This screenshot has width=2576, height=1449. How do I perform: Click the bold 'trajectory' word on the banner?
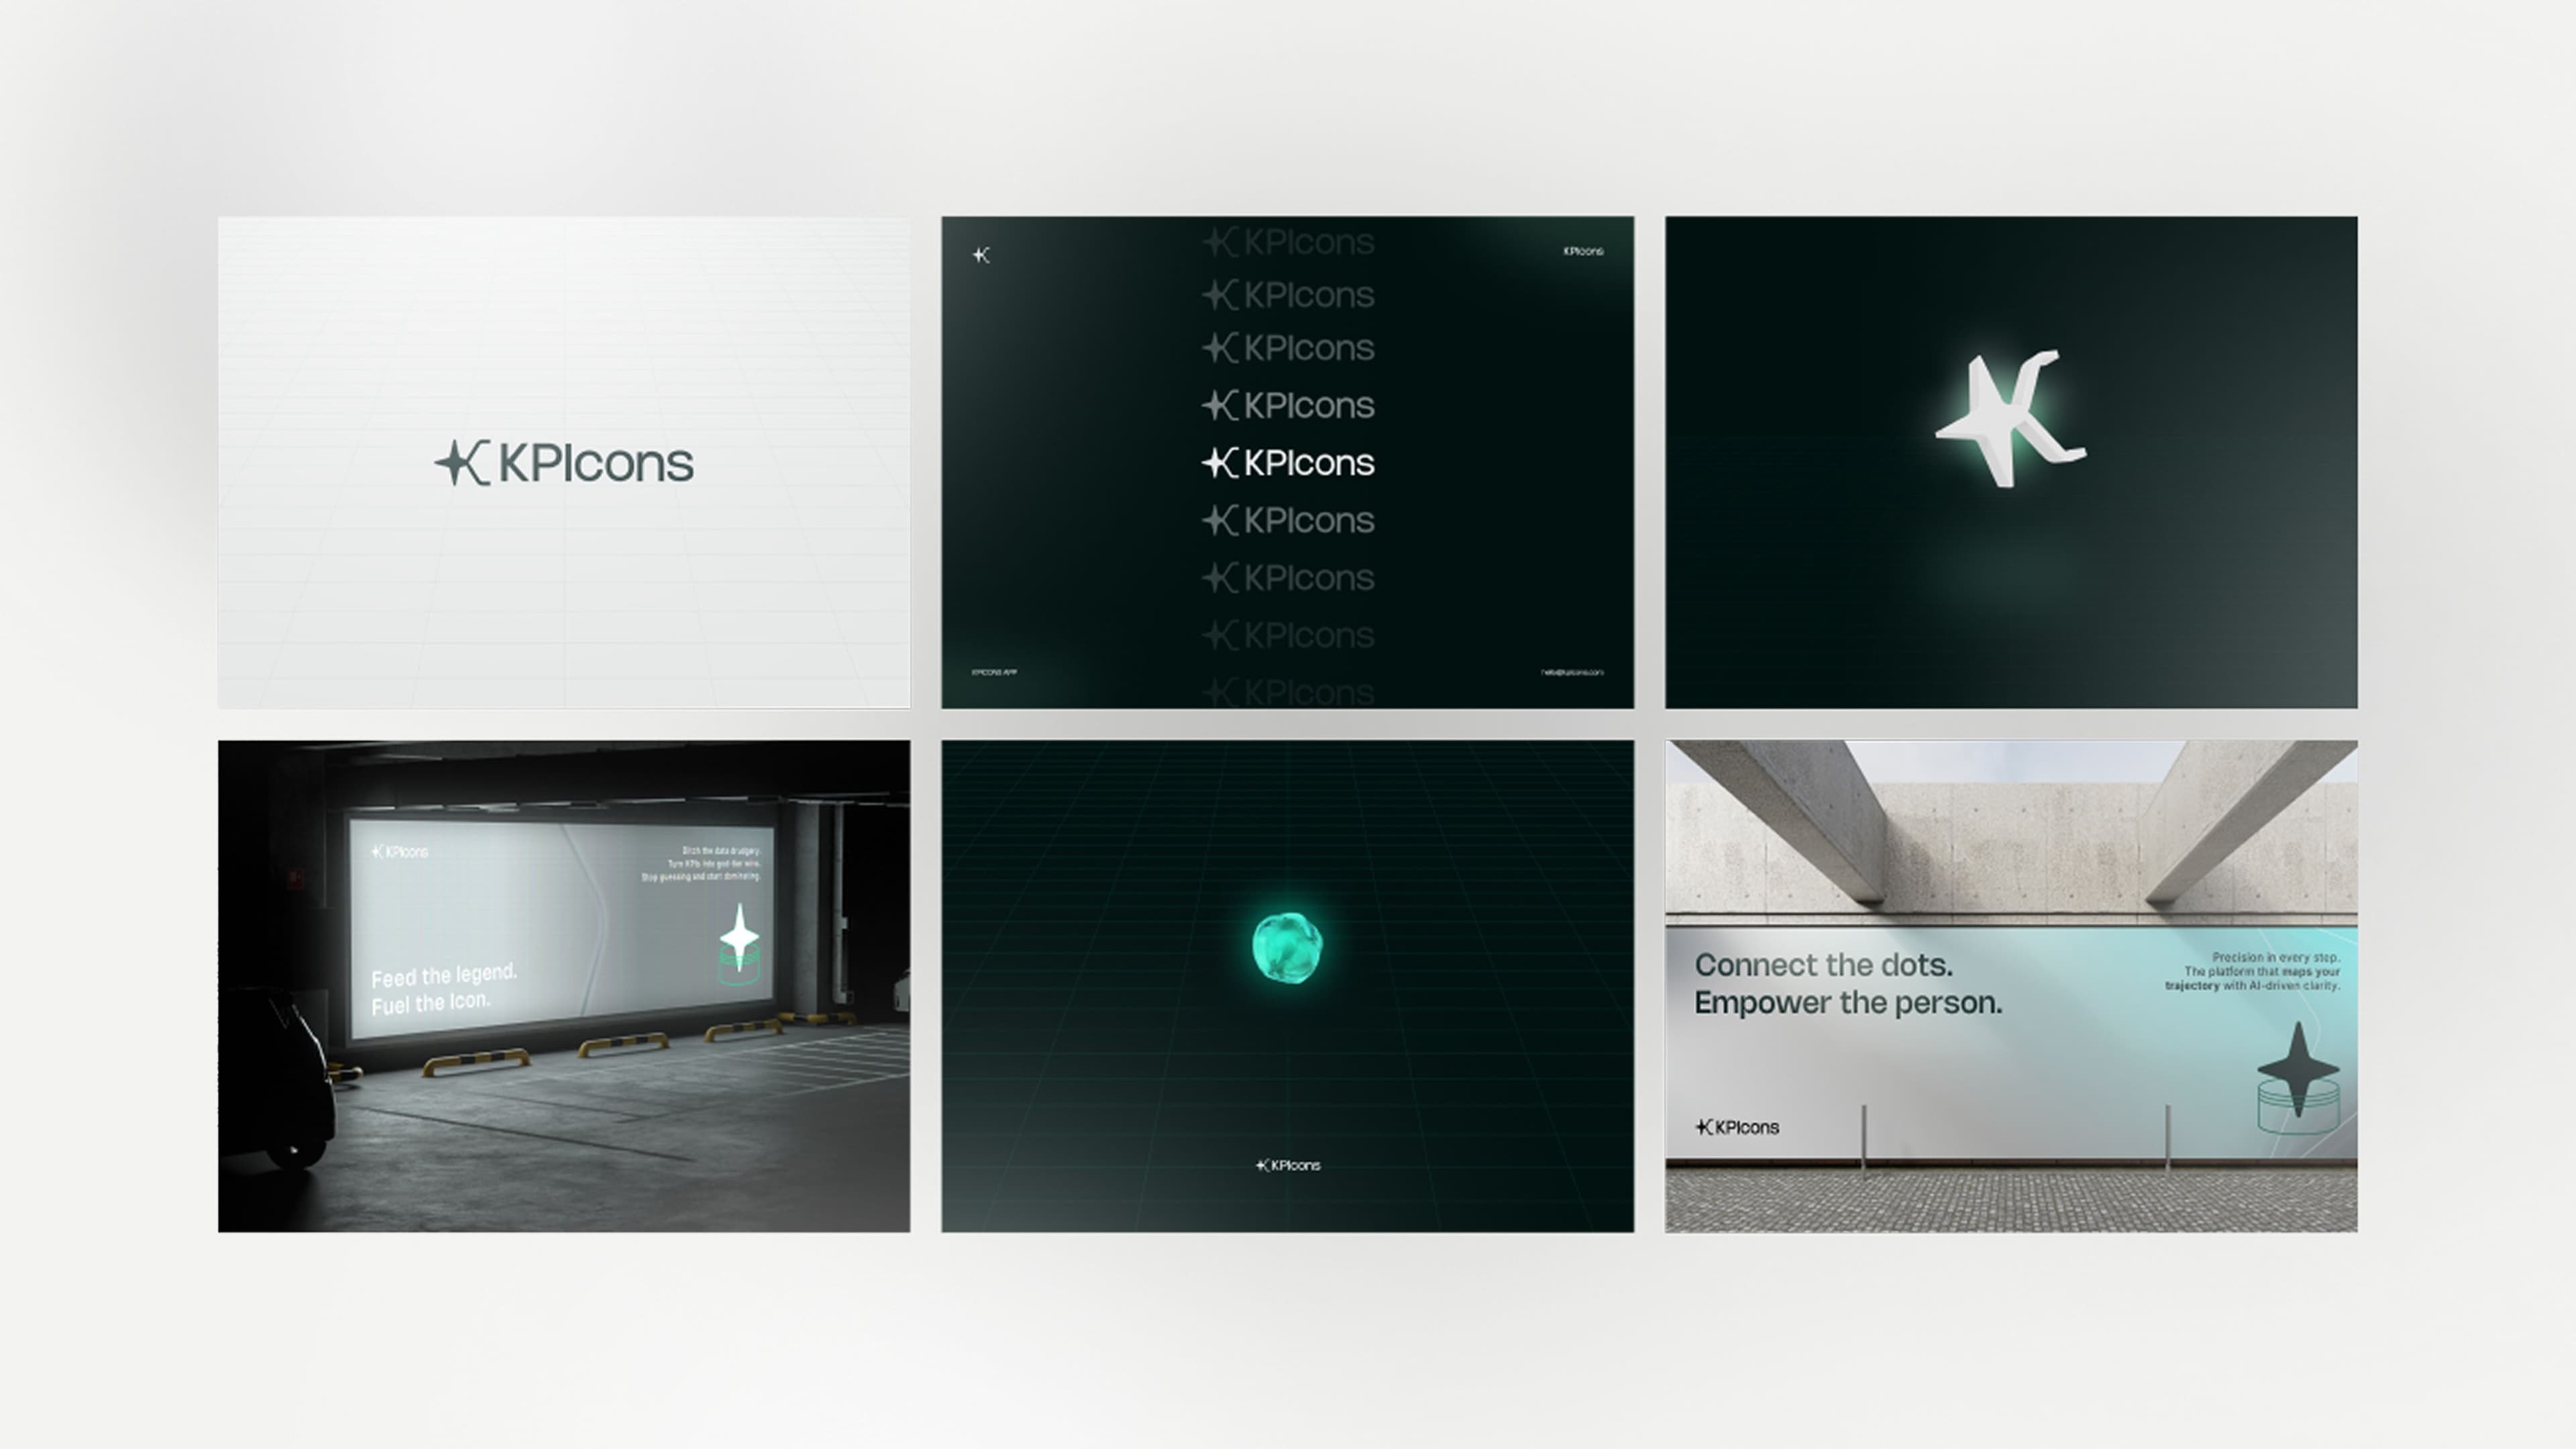pyautogui.click(x=2192, y=986)
